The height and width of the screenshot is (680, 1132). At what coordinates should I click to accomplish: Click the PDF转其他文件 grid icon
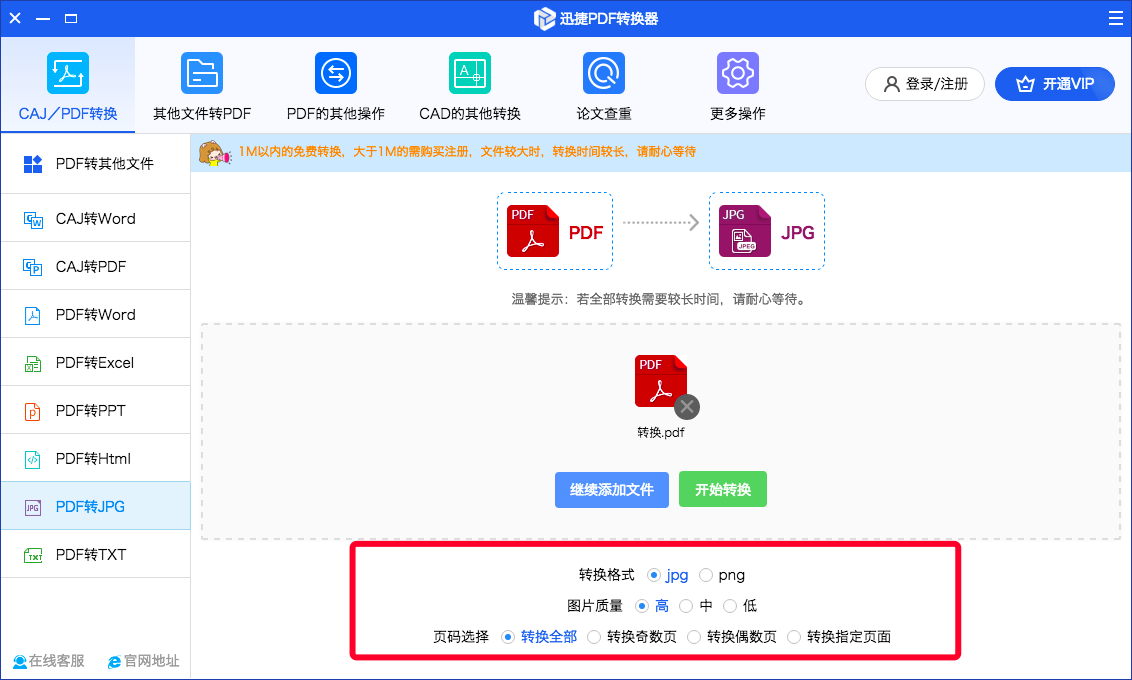tap(33, 165)
